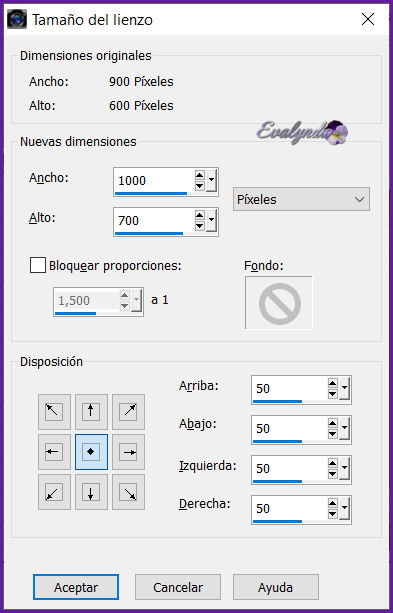Viewport: 393px width, 613px height.
Task: Enable Bloquear proporciones checkbox
Action: pyautogui.click(x=38, y=265)
